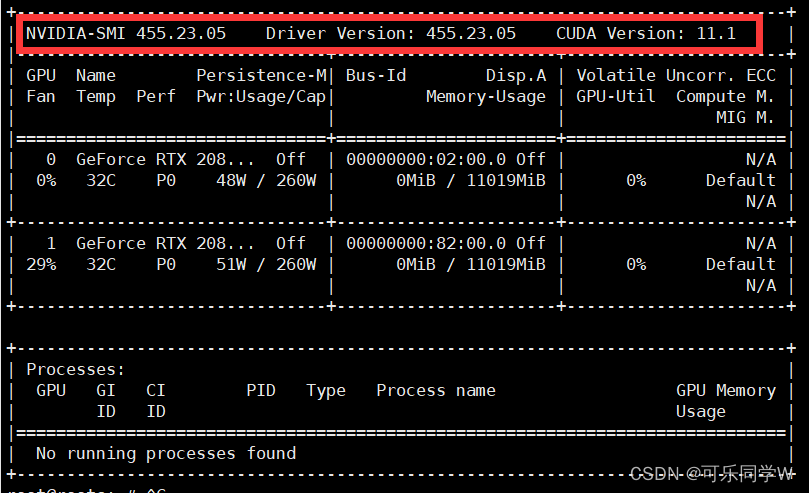Select the '51W / 260W' power value
Viewport: 809px width, 493px height.
coord(266,265)
